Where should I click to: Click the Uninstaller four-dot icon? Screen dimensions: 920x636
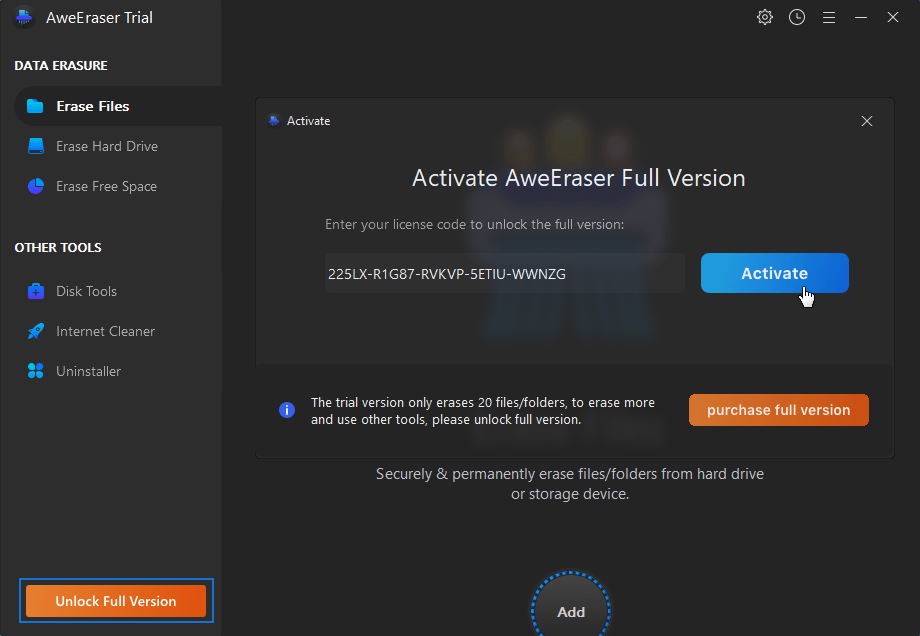click(x=36, y=371)
